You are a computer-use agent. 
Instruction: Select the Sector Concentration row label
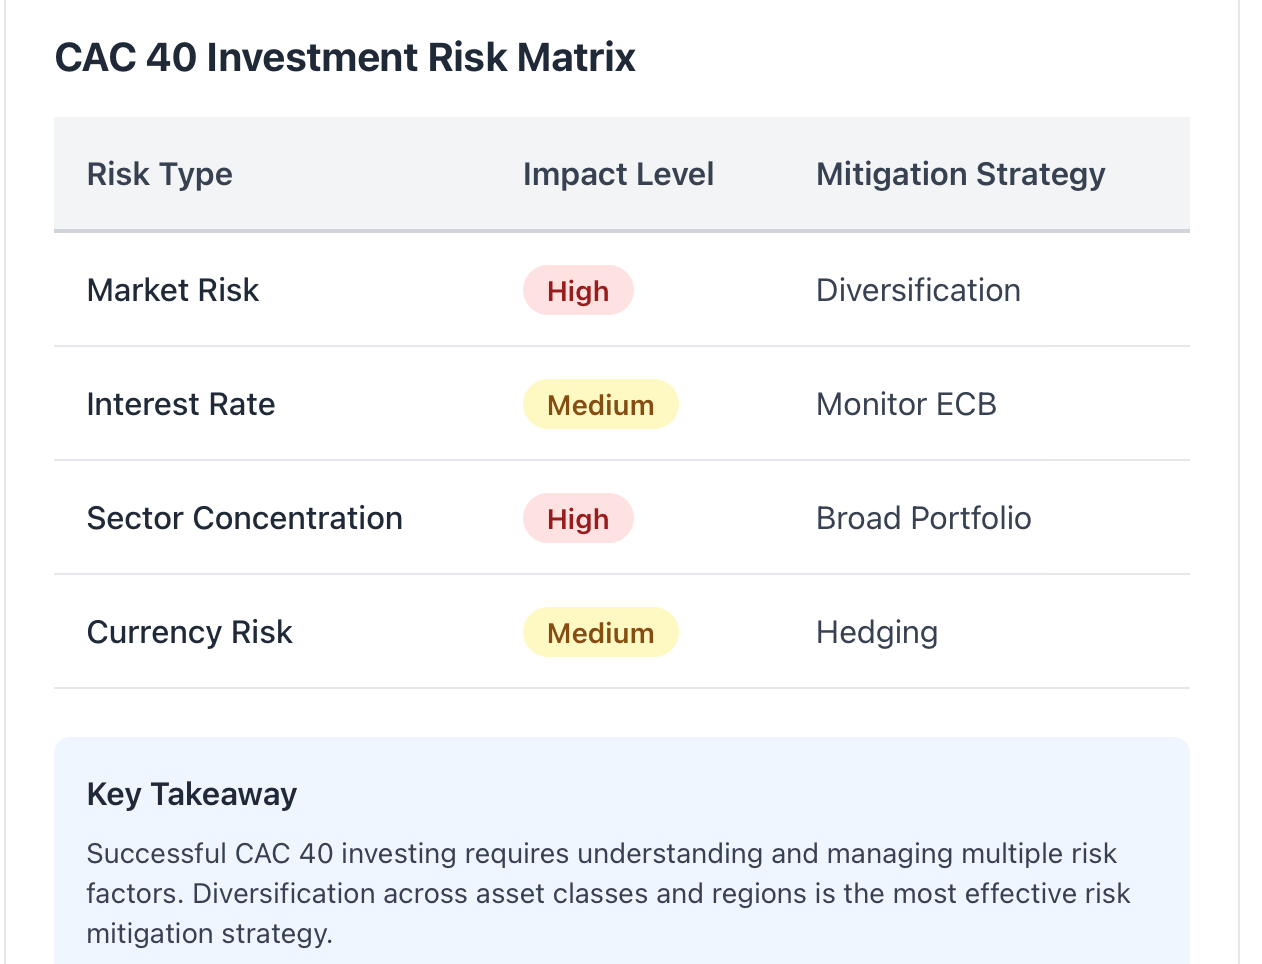(245, 518)
